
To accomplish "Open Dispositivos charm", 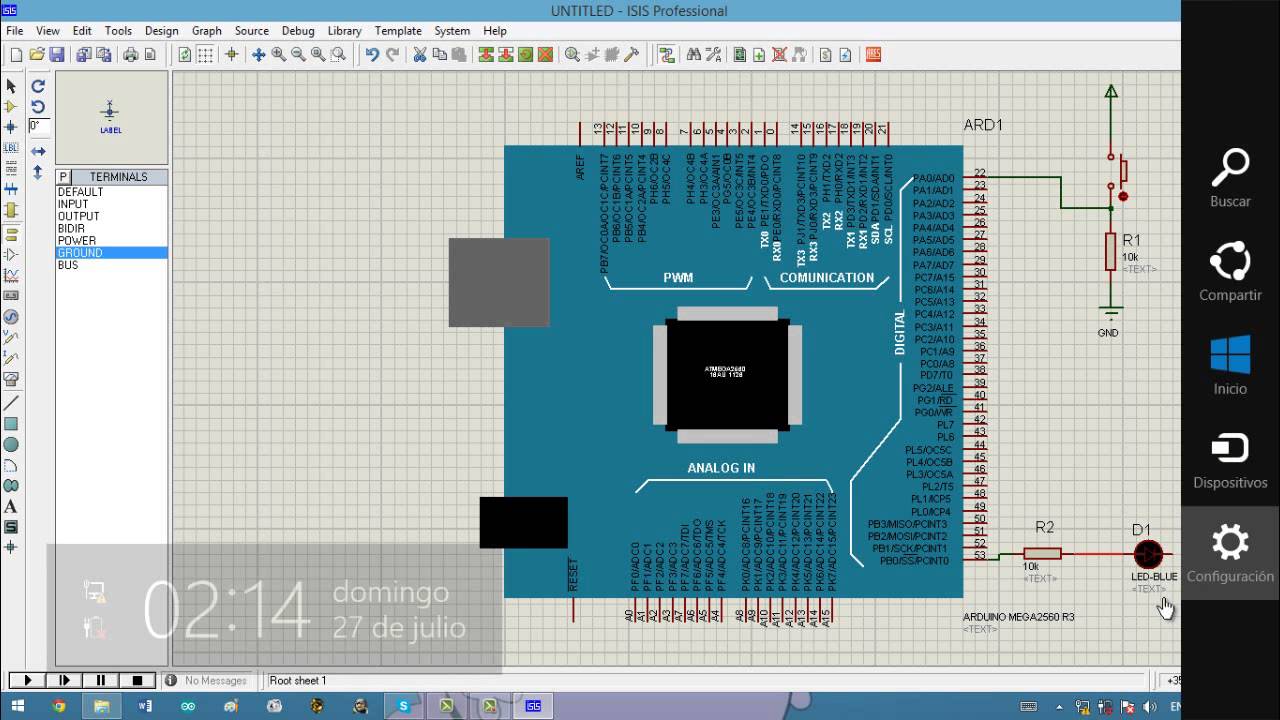I will [x=1230, y=460].
